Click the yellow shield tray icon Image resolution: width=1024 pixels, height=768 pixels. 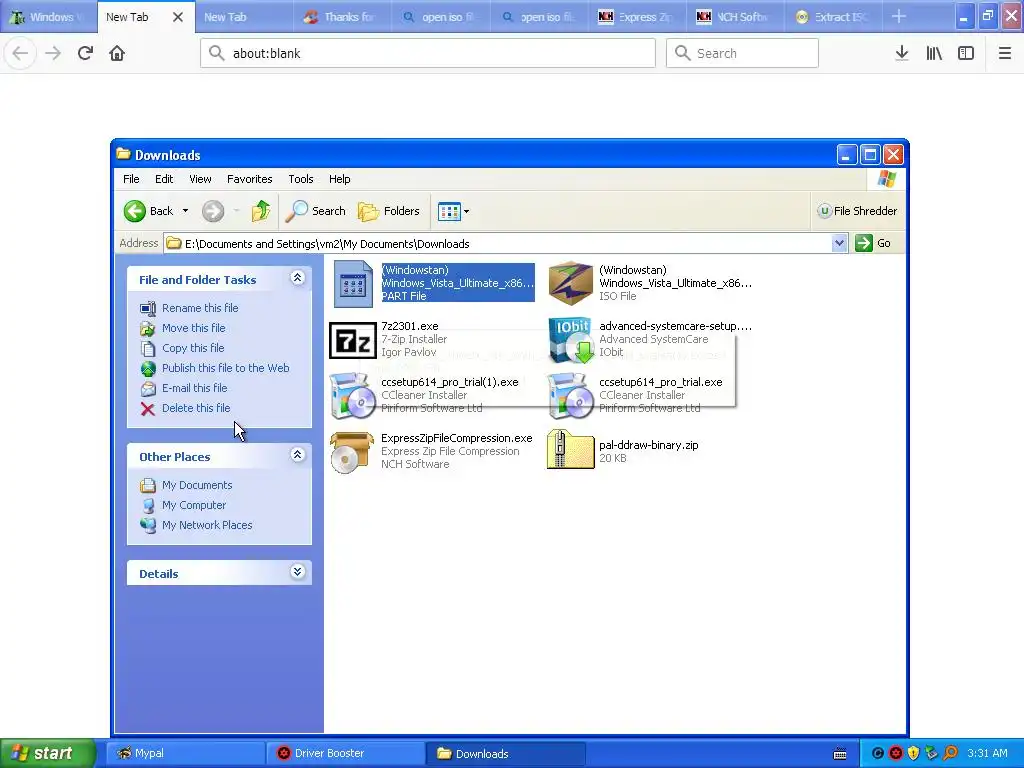(x=914, y=753)
